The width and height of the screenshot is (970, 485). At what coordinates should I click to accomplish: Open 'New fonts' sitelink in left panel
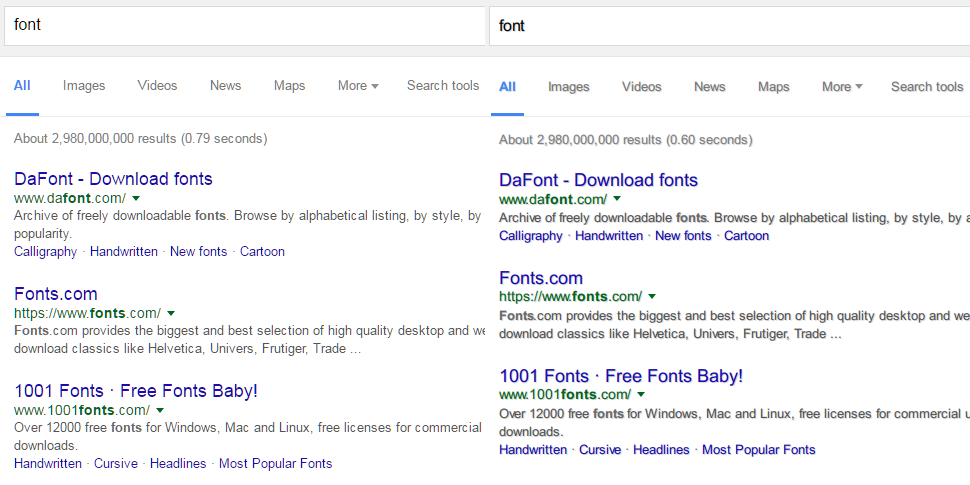pos(199,252)
